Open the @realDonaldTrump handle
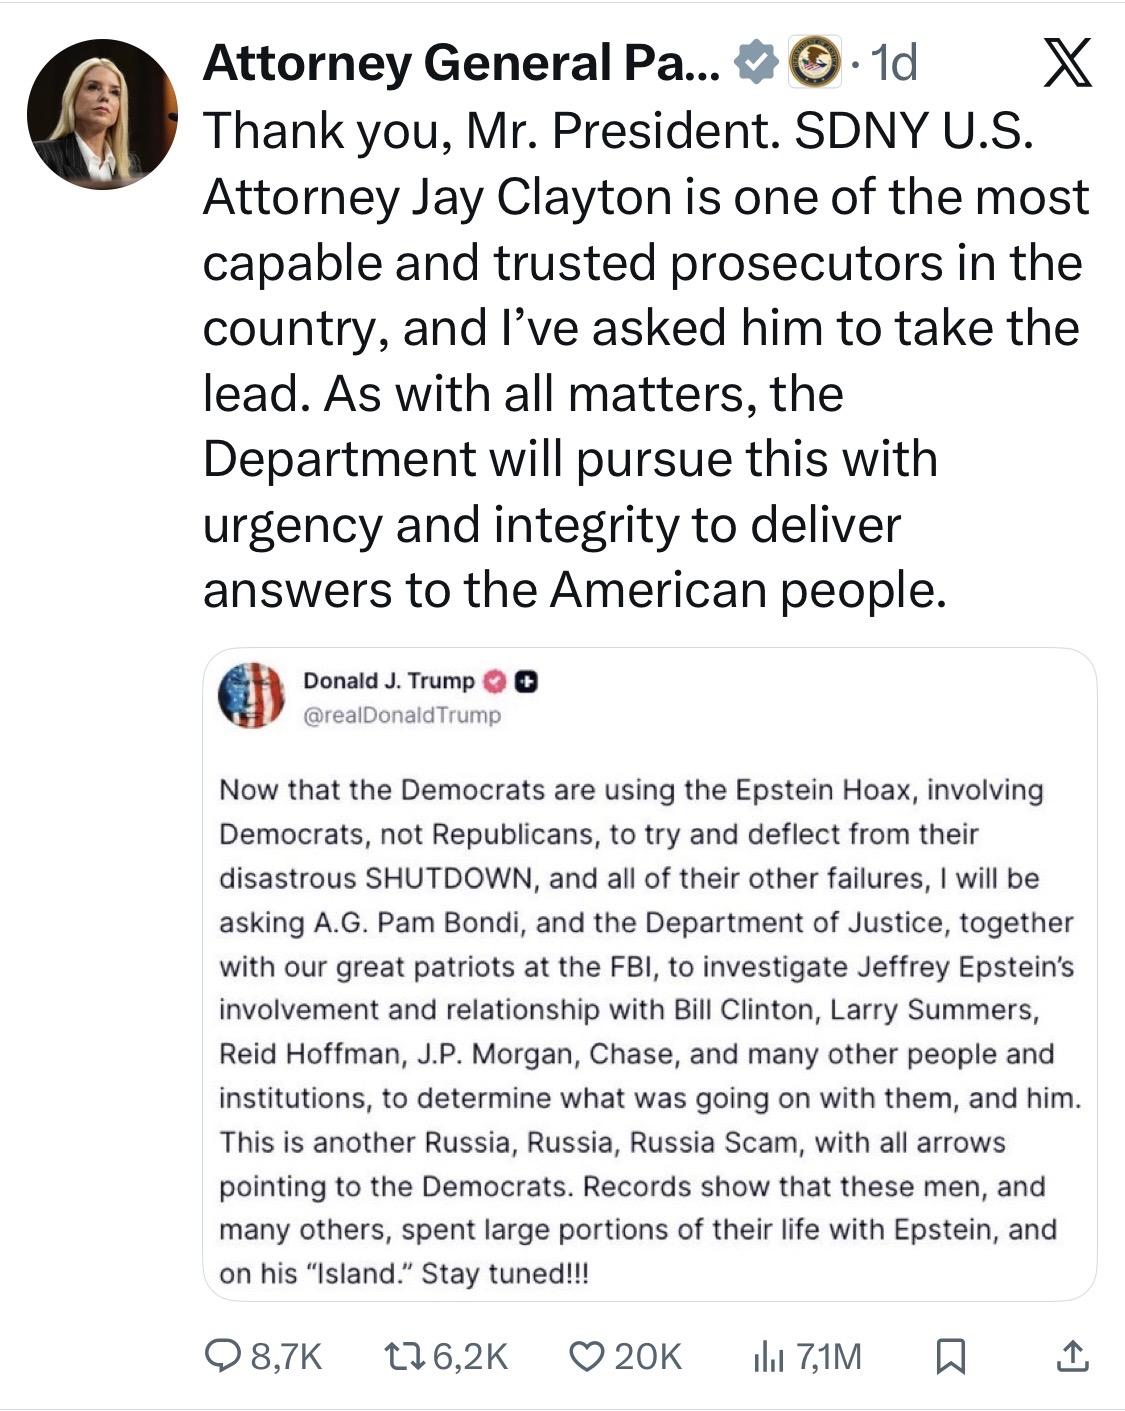 tap(401, 715)
